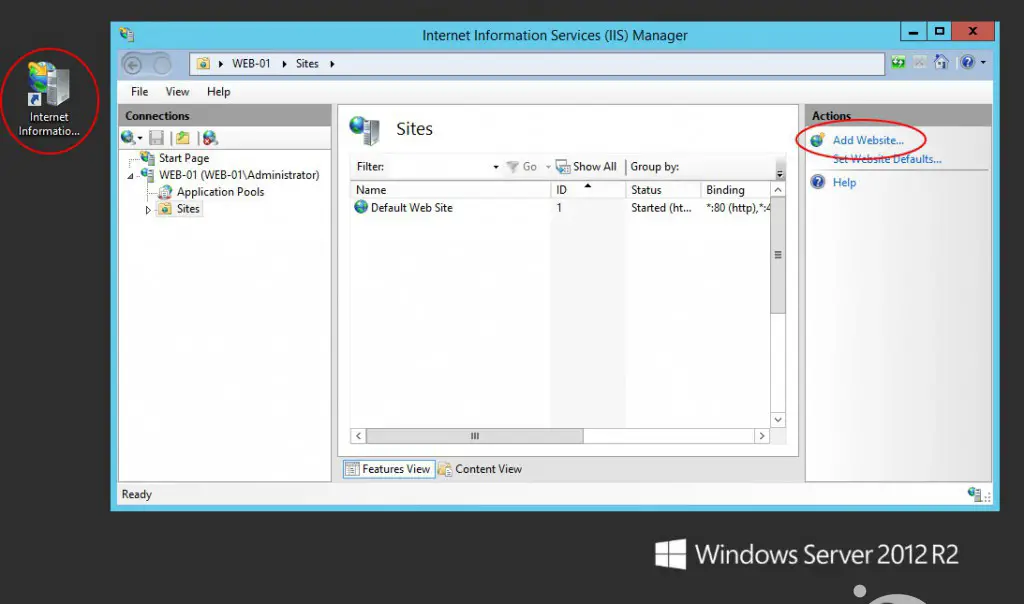Sort the list by the Status column
Viewport: 1024px width, 604px height.
(663, 189)
